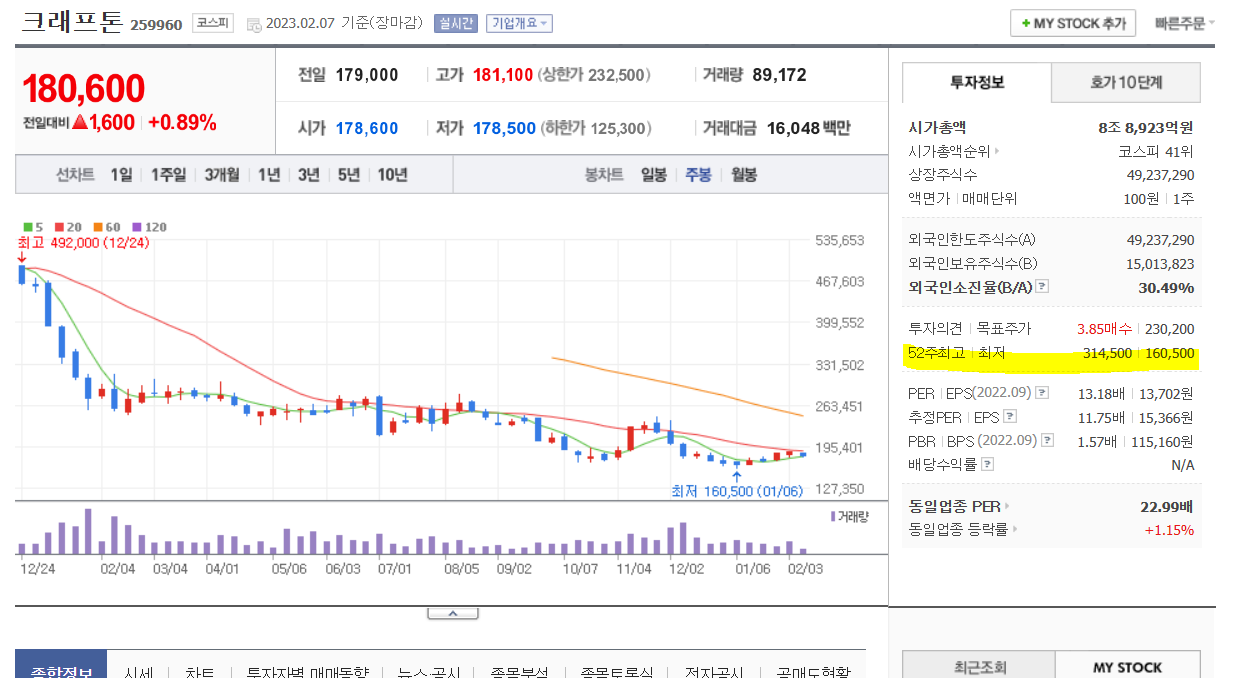This screenshot has width=1237, height=678.
Task: Open the 차트 tab
Action: coord(199,671)
